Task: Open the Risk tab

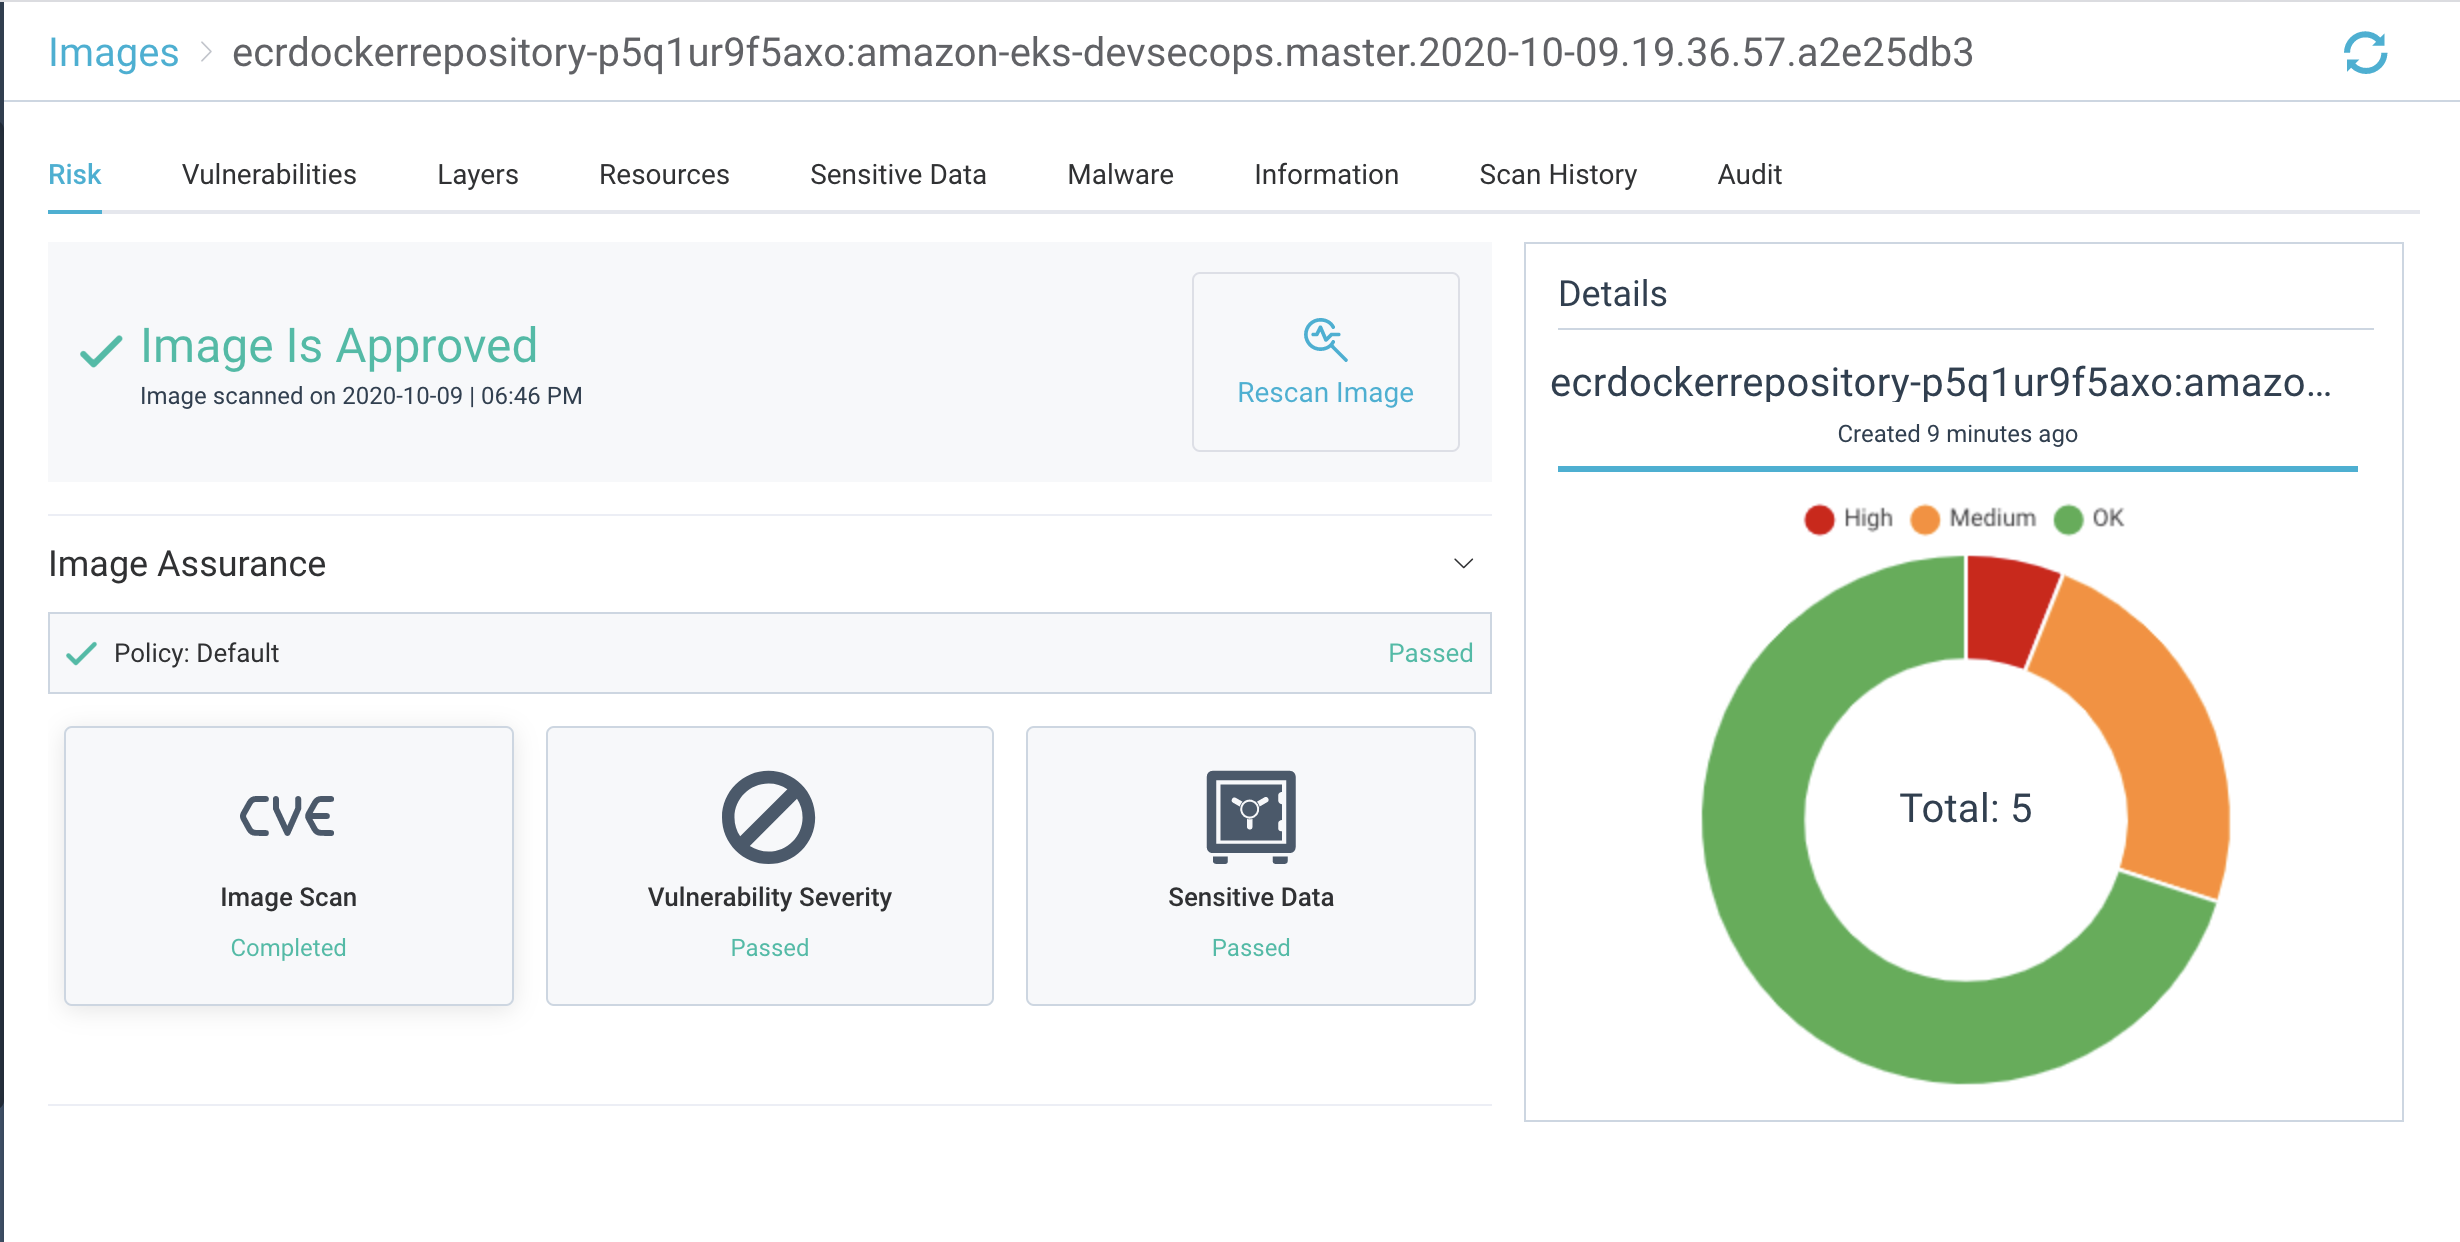Action: (x=75, y=175)
